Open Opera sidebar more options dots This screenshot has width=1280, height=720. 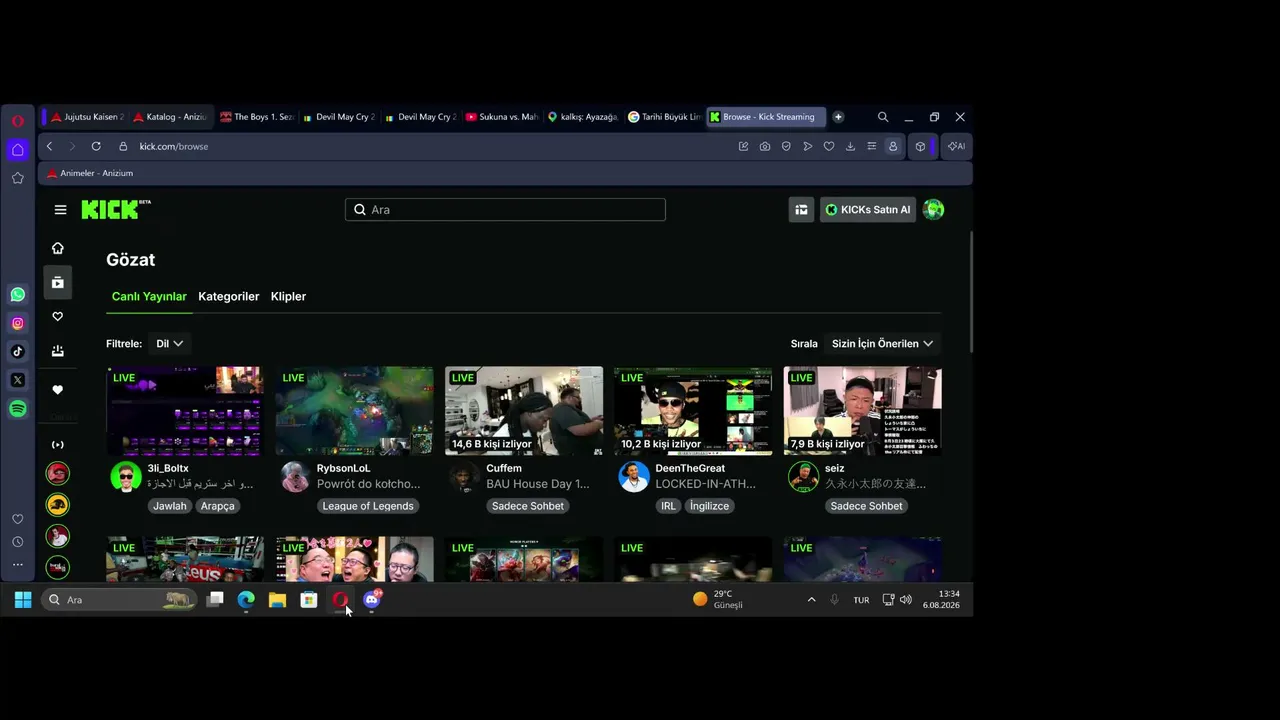point(18,565)
